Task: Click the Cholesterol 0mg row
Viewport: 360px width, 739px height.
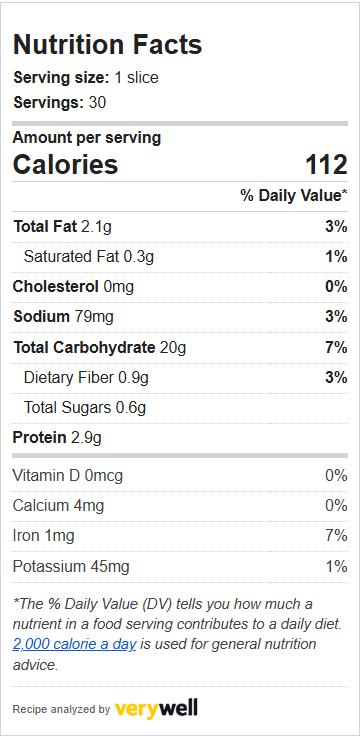Action: [x=180, y=287]
